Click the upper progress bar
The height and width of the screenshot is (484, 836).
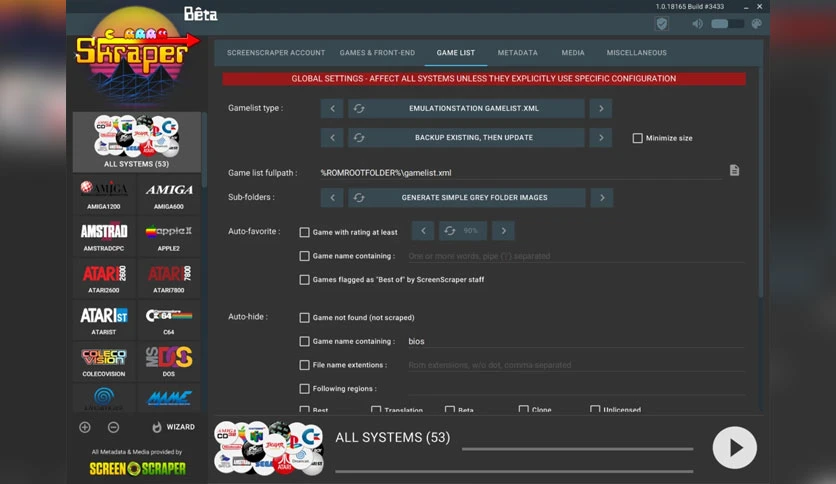pos(577,449)
